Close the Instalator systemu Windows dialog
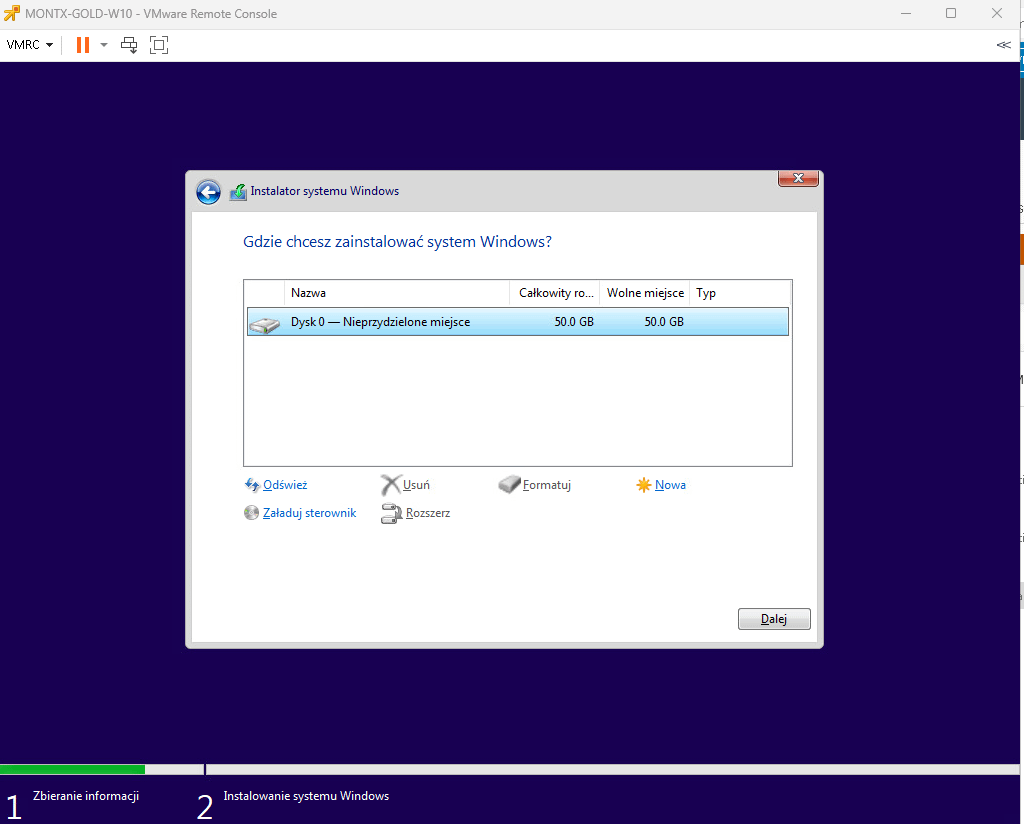Screen dimensions: 1024x824 coord(798,178)
